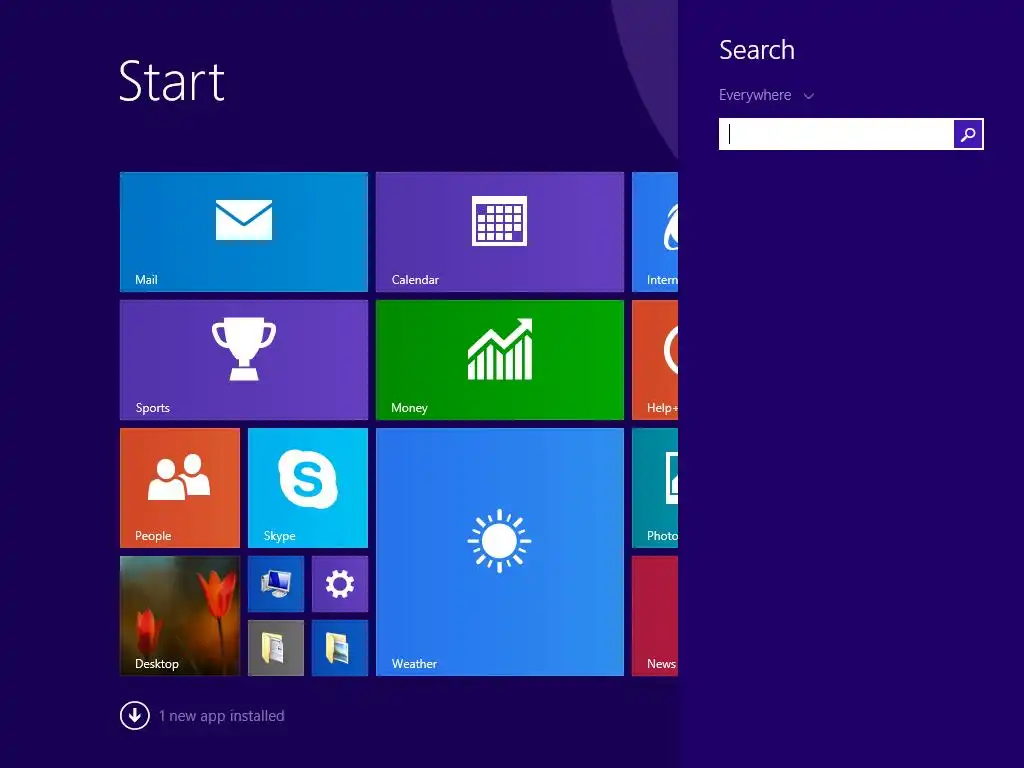Launch the Skype tile
Screen dimensions: 1024x768
point(308,488)
